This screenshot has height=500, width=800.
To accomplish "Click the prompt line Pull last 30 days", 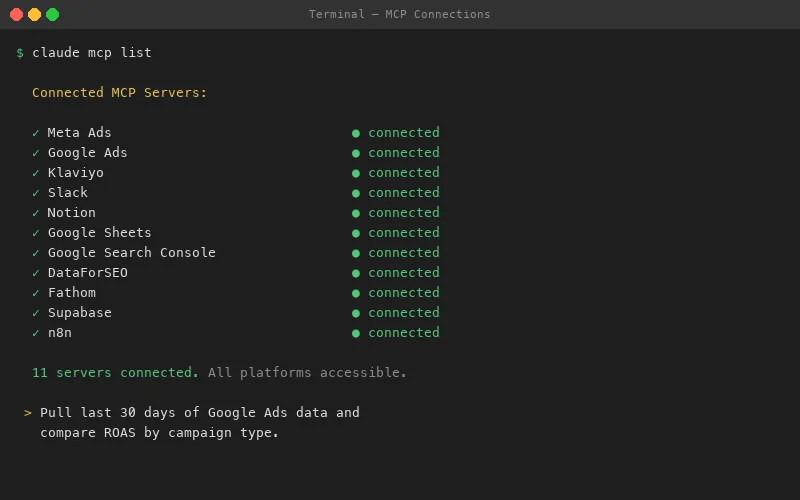I will tap(200, 413).
